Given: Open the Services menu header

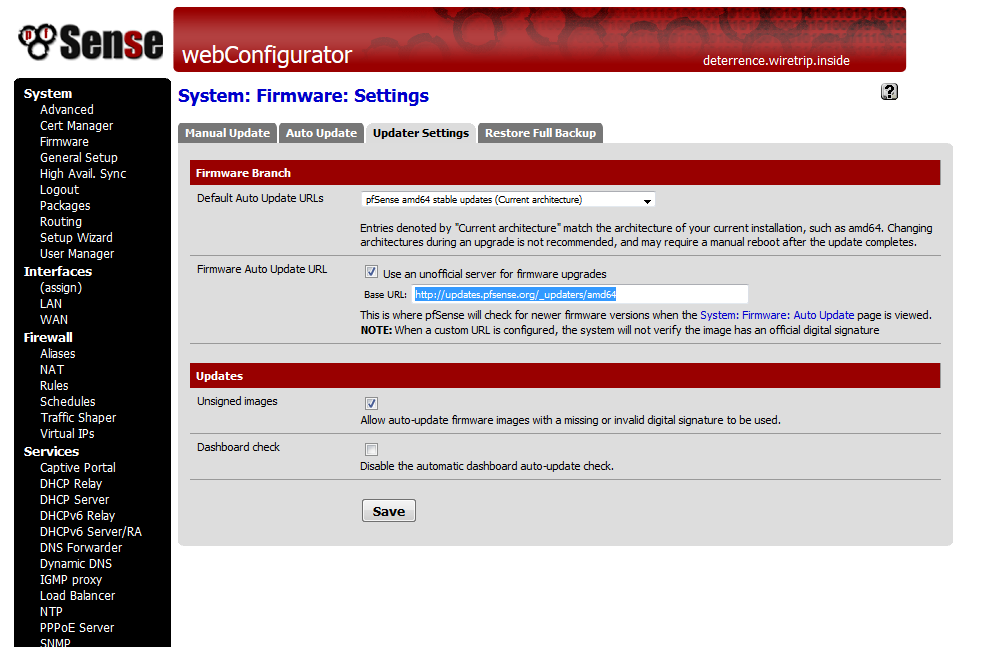Looking at the screenshot, I should pyautogui.click(x=51, y=451).
